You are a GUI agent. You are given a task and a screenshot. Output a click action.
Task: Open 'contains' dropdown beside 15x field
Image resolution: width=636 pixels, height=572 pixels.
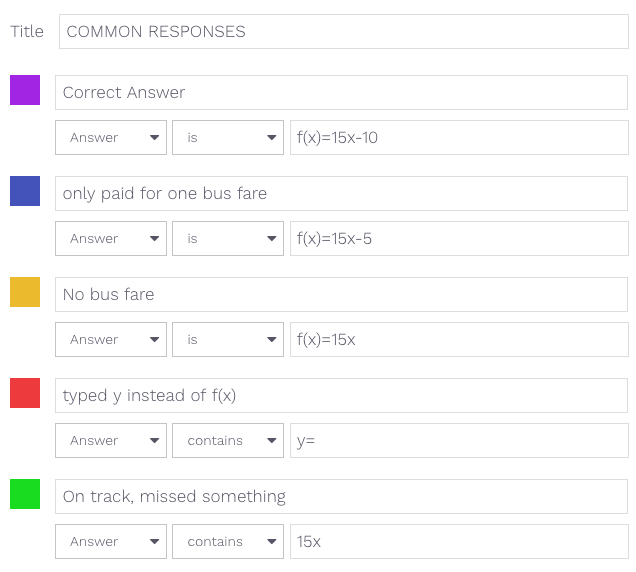click(x=228, y=542)
